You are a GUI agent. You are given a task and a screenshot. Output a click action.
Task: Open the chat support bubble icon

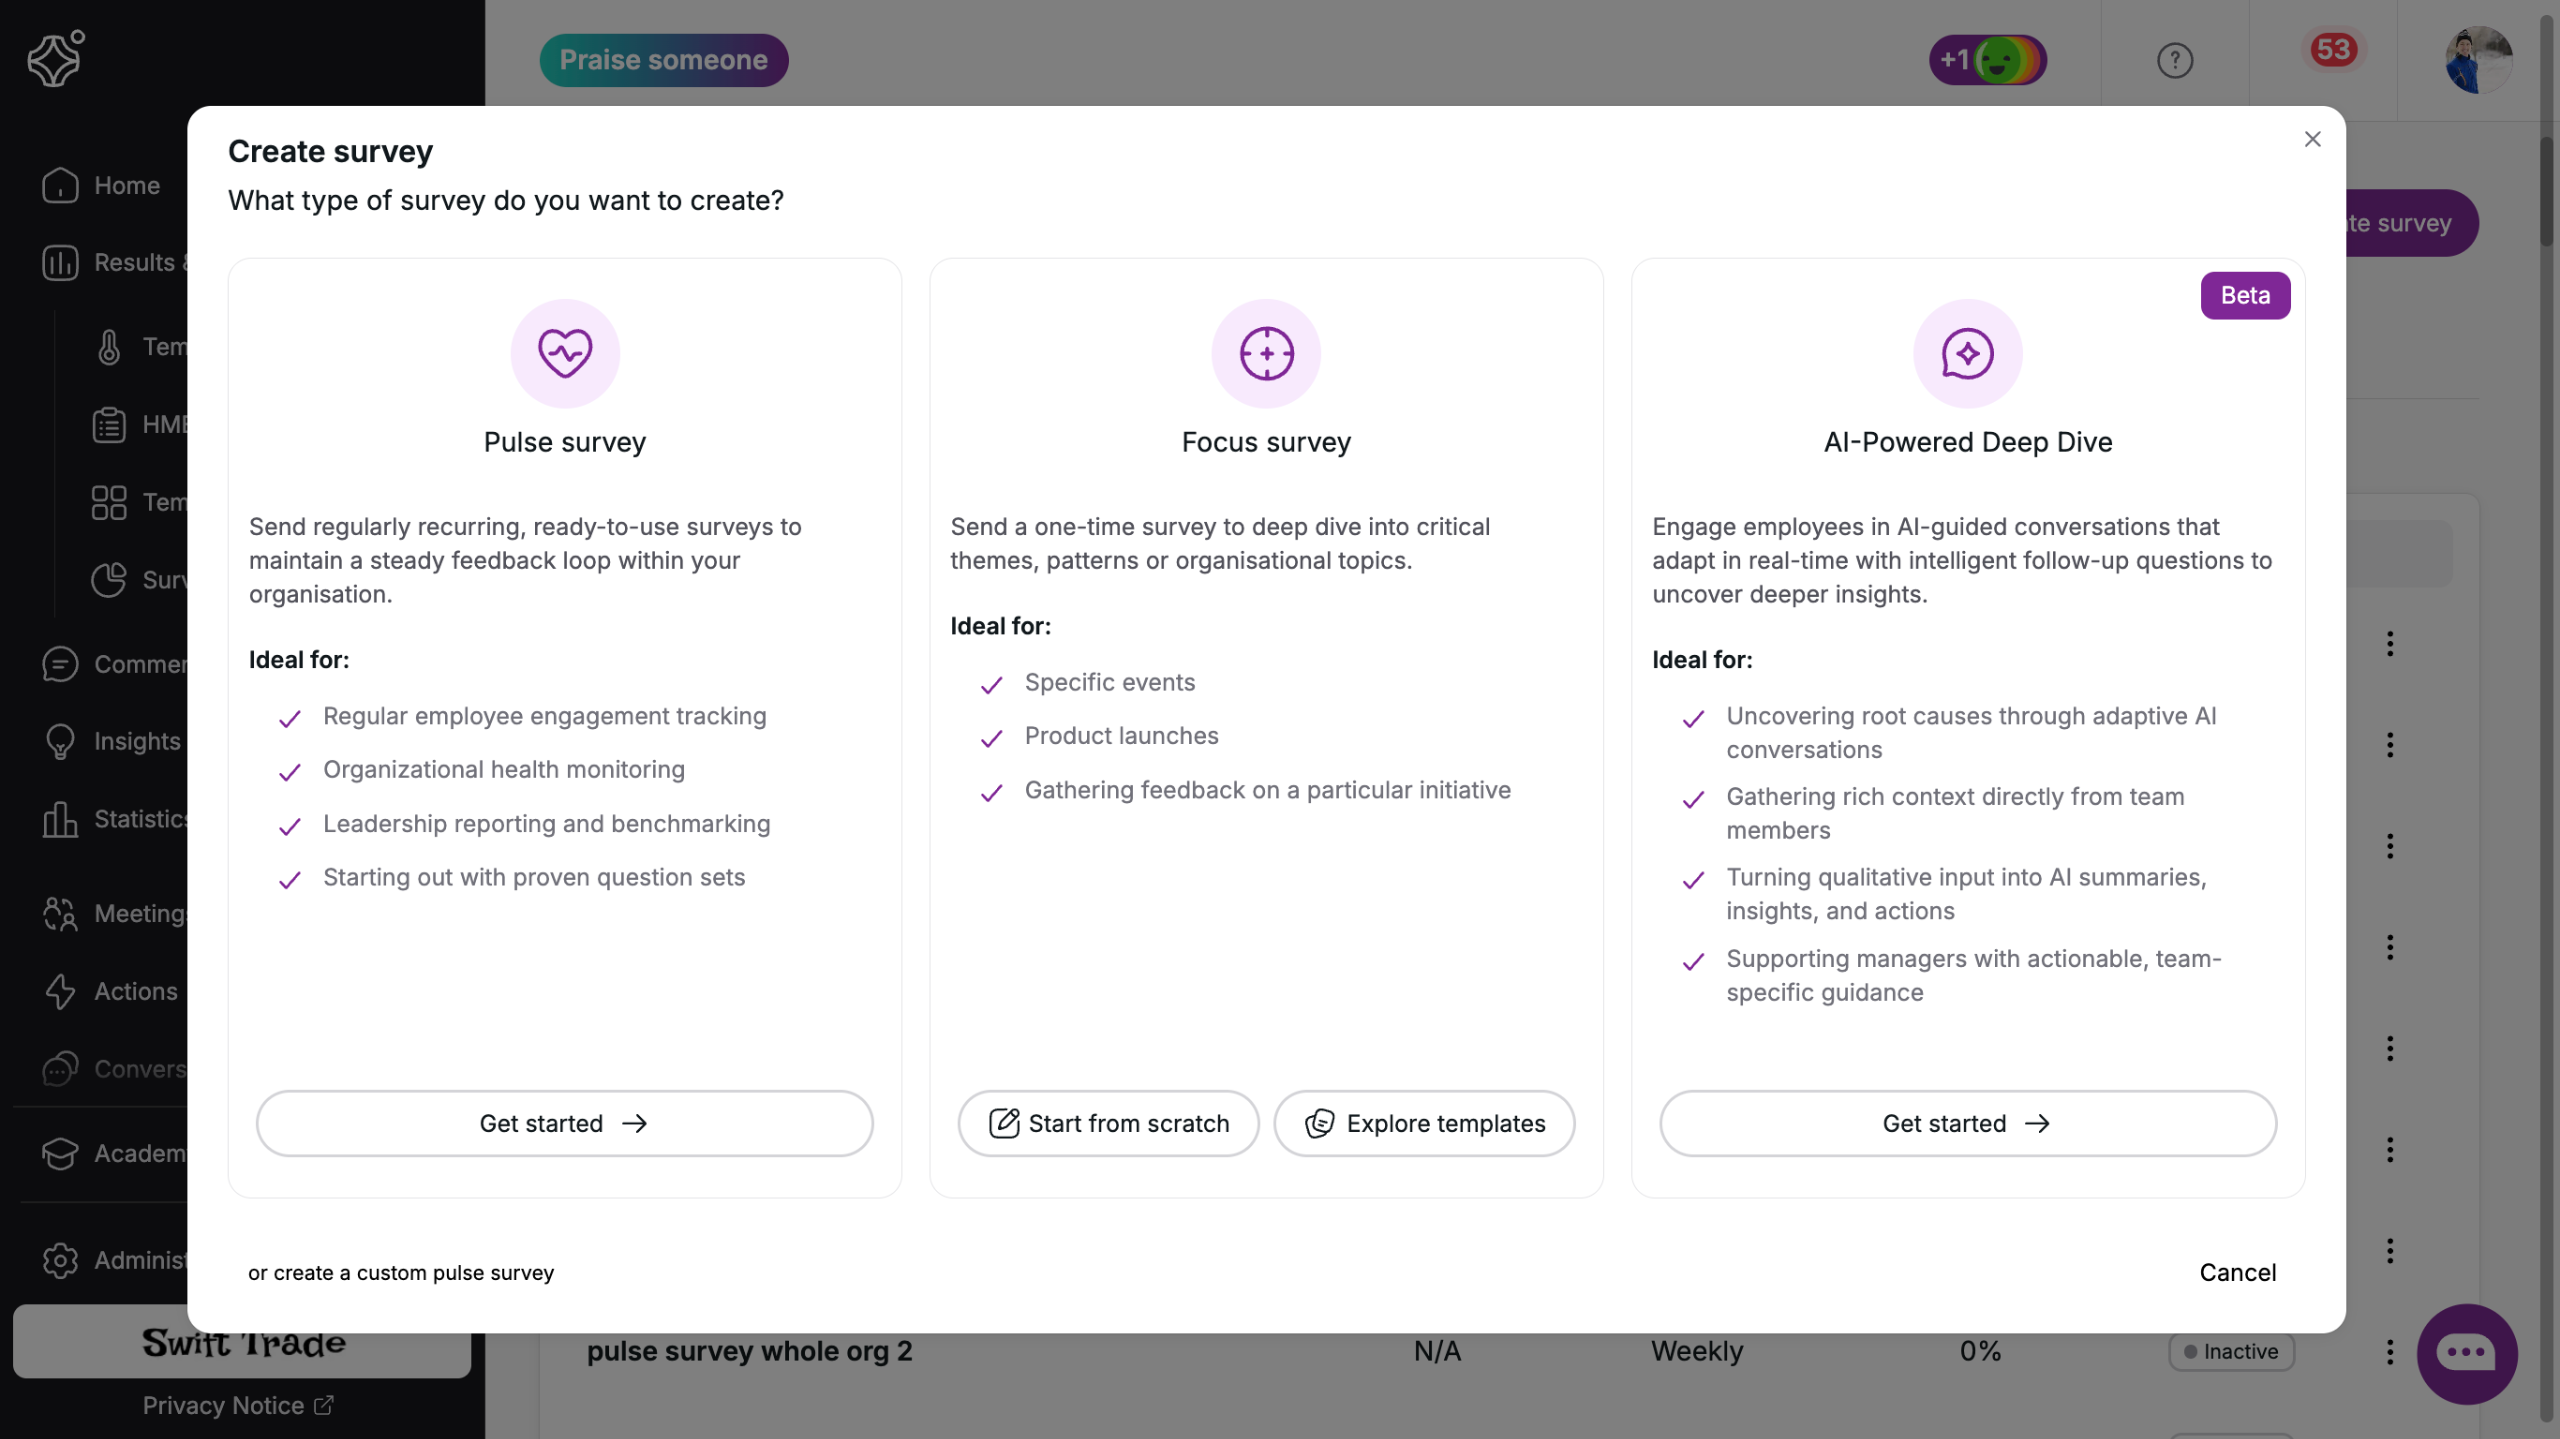(2466, 1353)
